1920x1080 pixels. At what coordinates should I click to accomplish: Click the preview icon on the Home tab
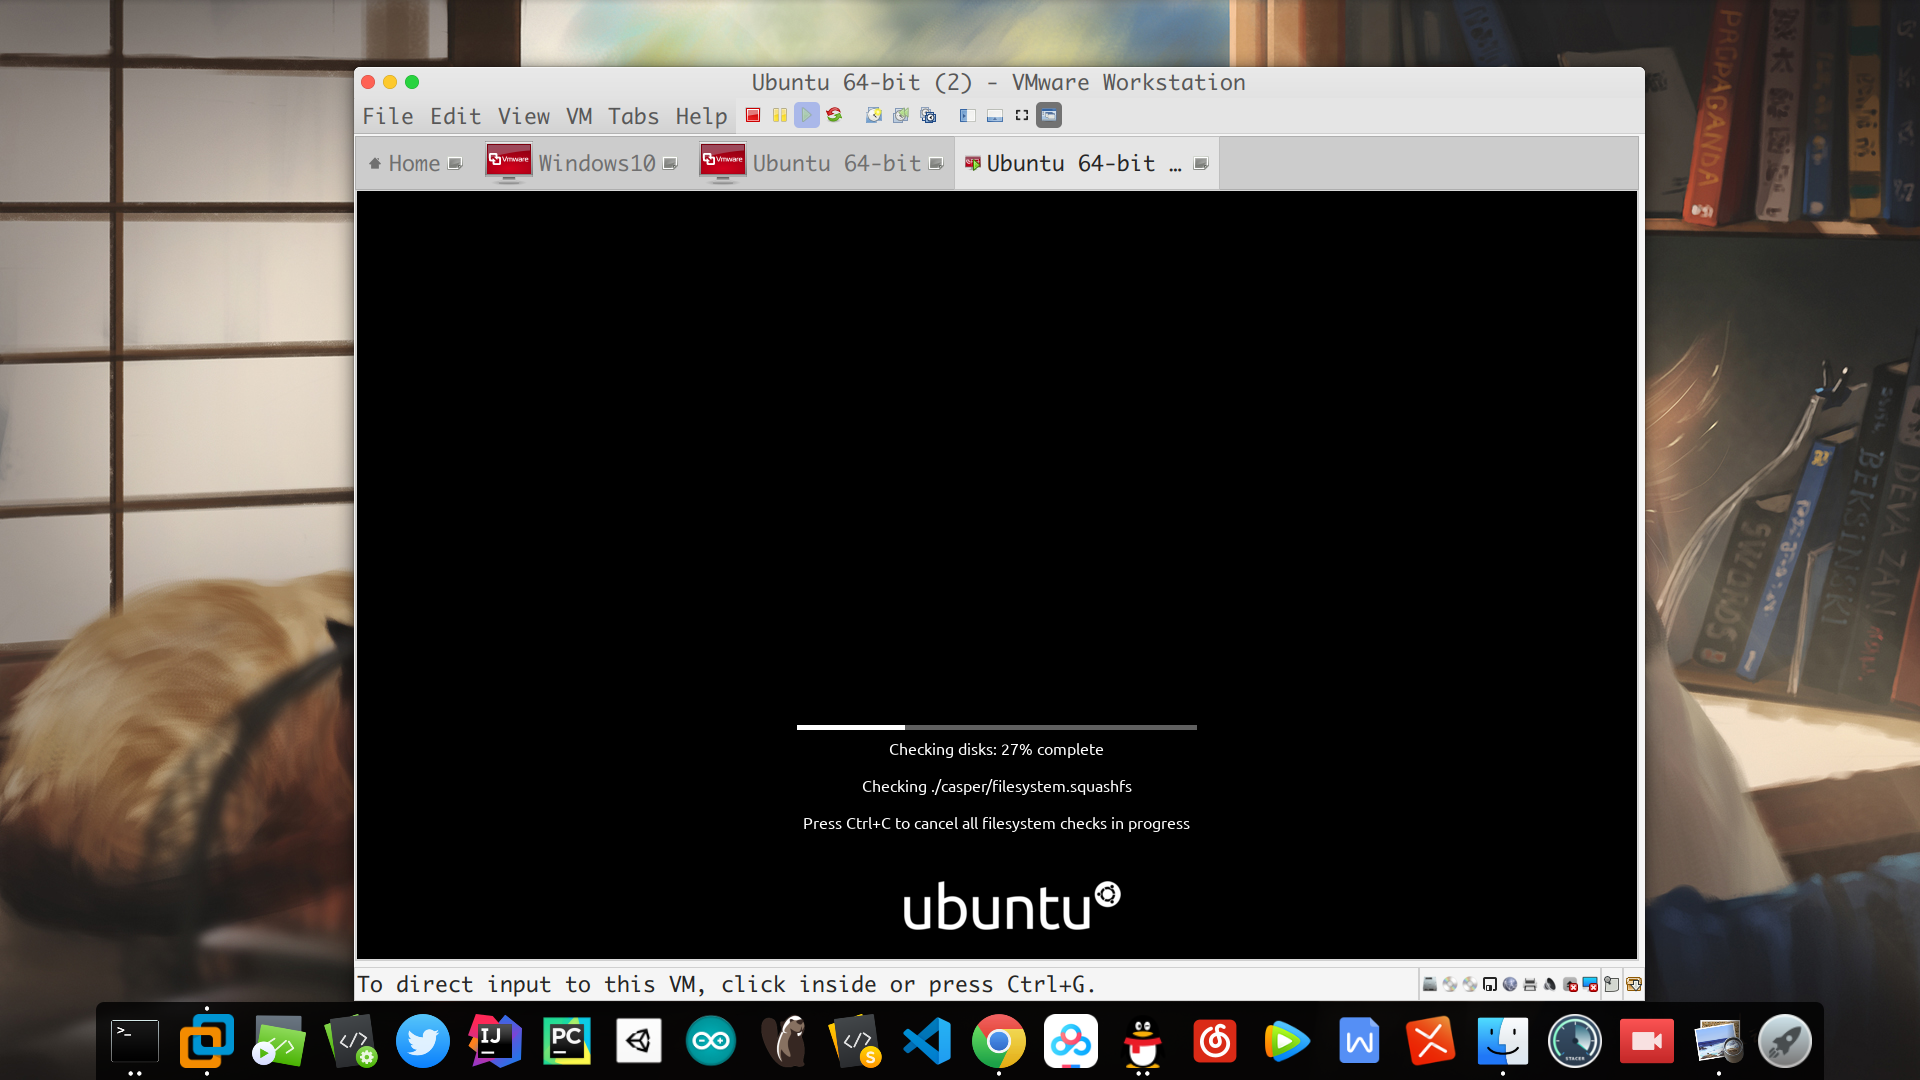tap(455, 161)
